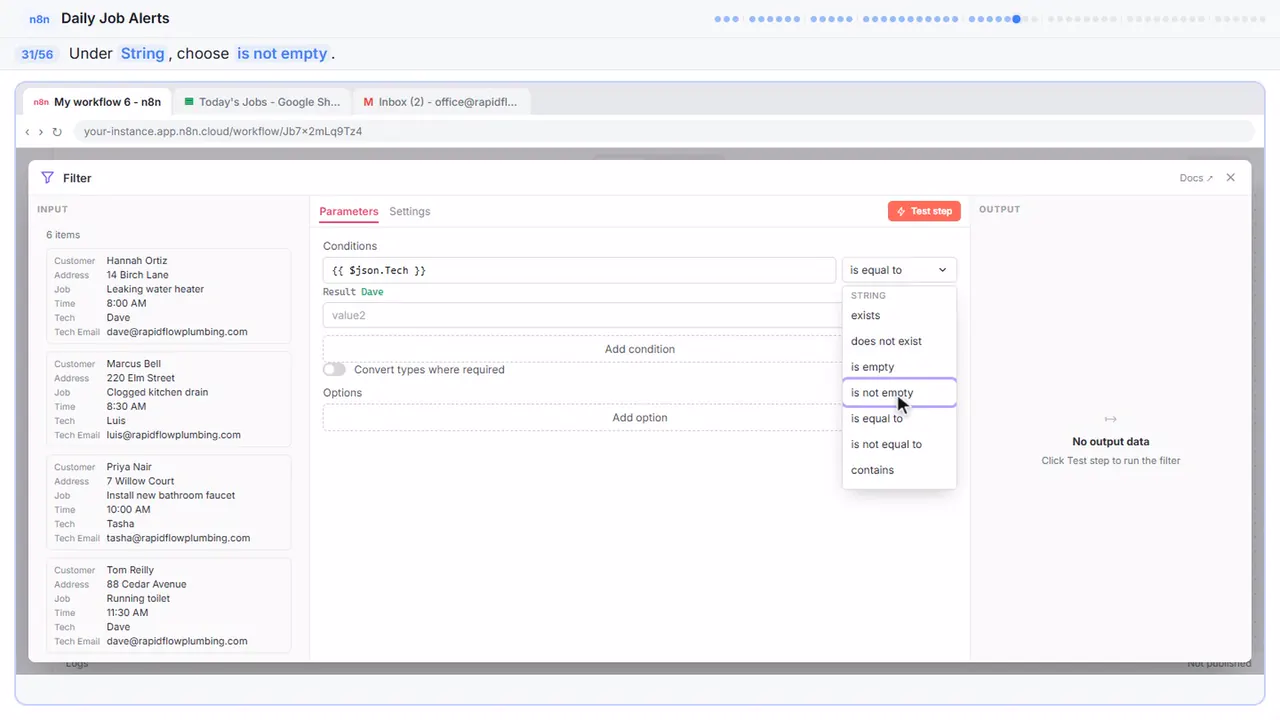Screen dimensions: 1280x720
Task: Click Add option
Action: click(640, 418)
